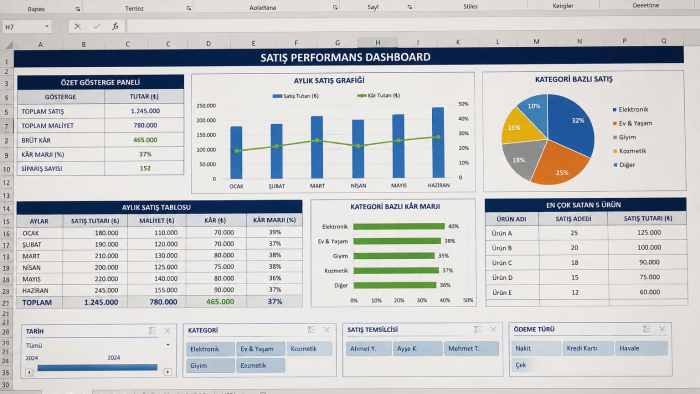Clear the filter on the SATIŞ TEMSİLCİSİ slicer
The height and width of the screenshot is (394, 700).
tap(493, 329)
